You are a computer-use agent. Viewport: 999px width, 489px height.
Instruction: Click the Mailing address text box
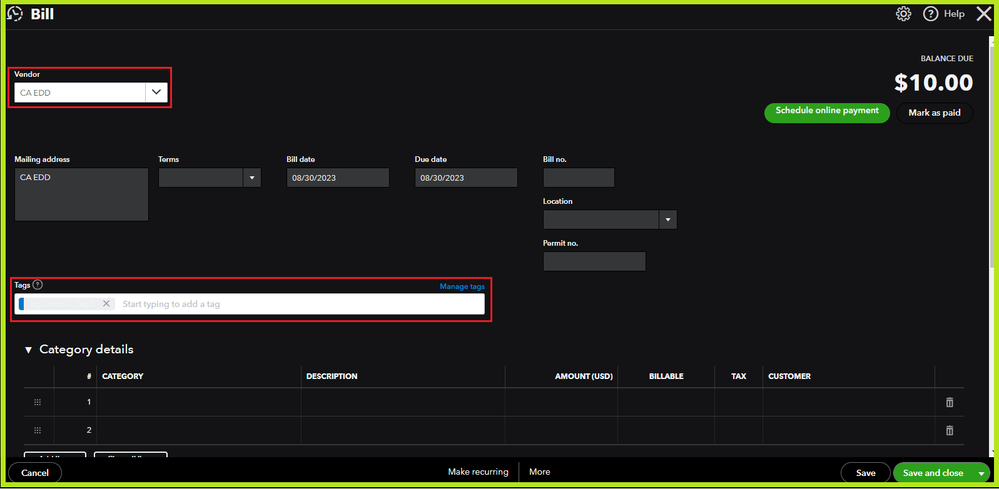(82, 194)
